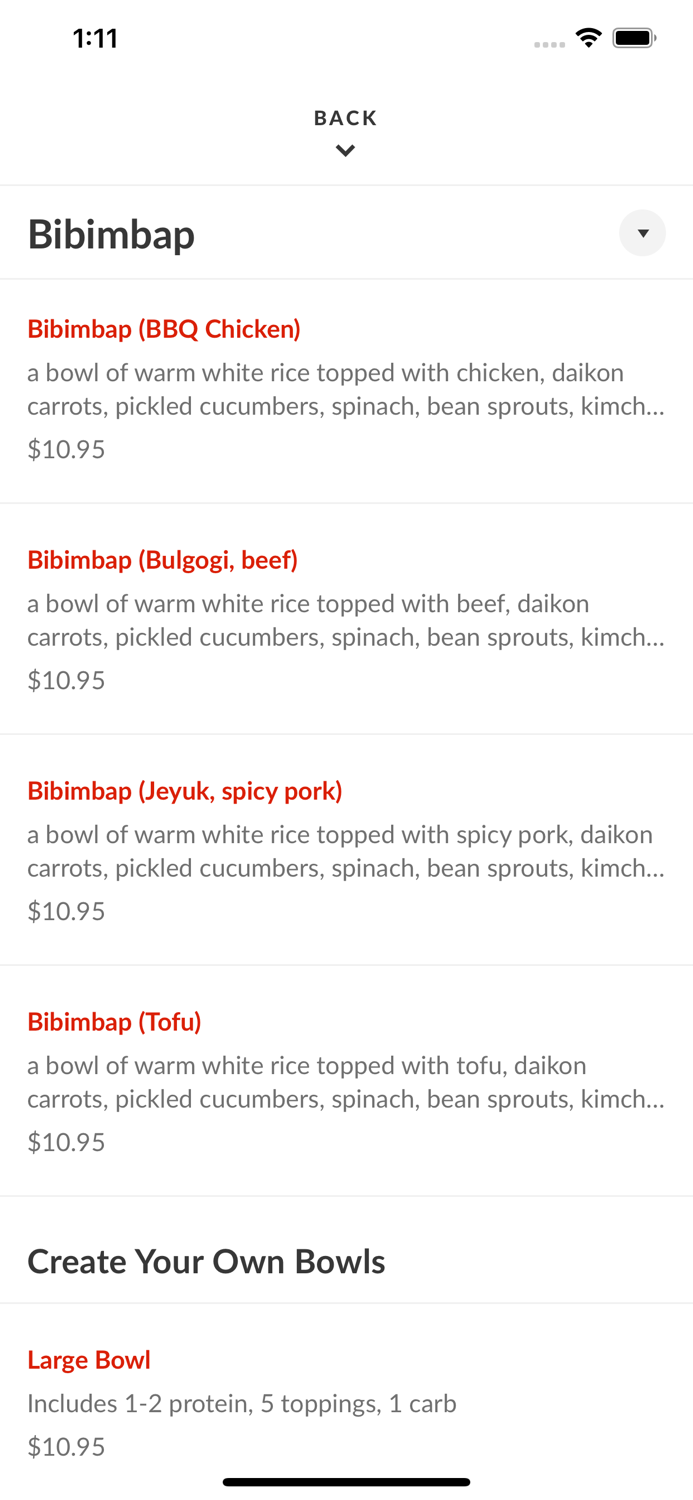Choose Bibimbap (Jeyuk, spicy pork)
693x1500 pixels.
pyautogui.click(x=185, y=791)
